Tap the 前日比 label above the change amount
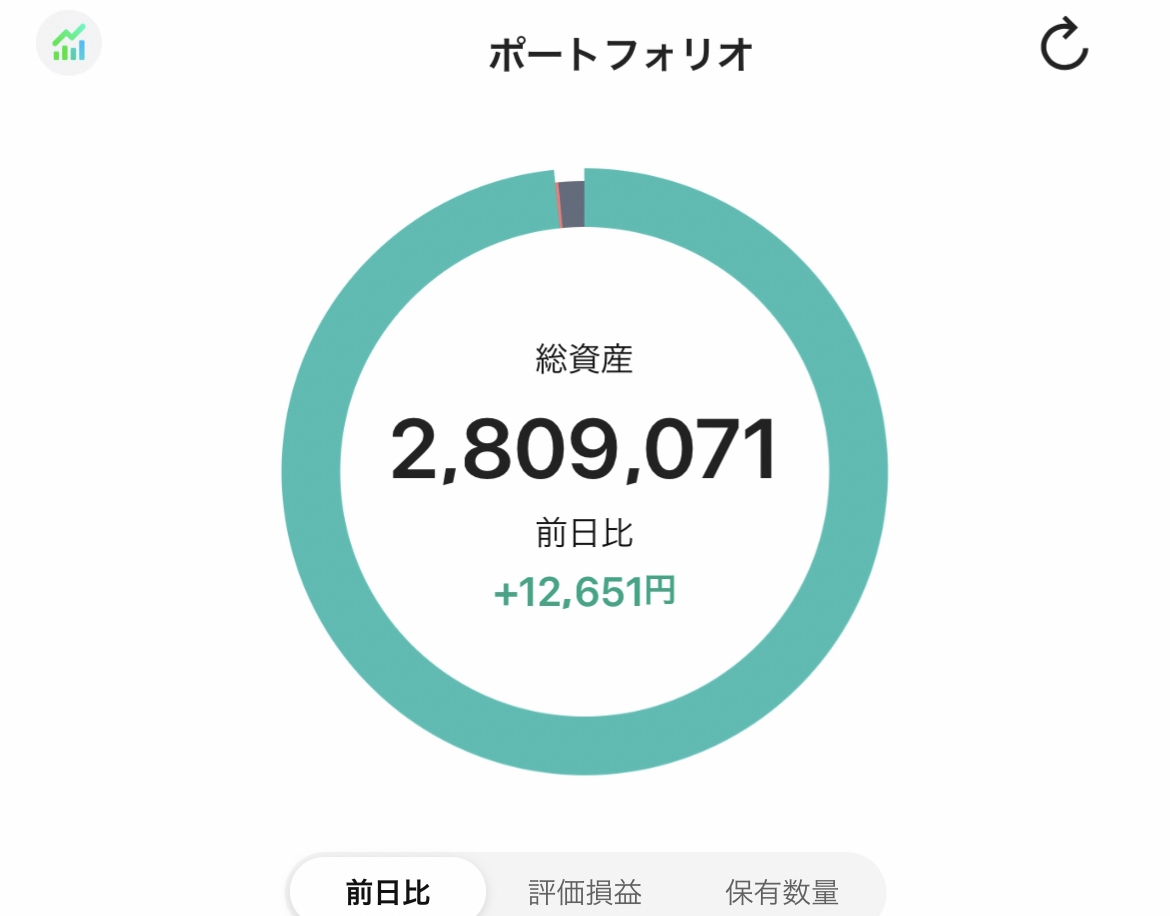The image size is (1170, 916). [x=584, y=533]
